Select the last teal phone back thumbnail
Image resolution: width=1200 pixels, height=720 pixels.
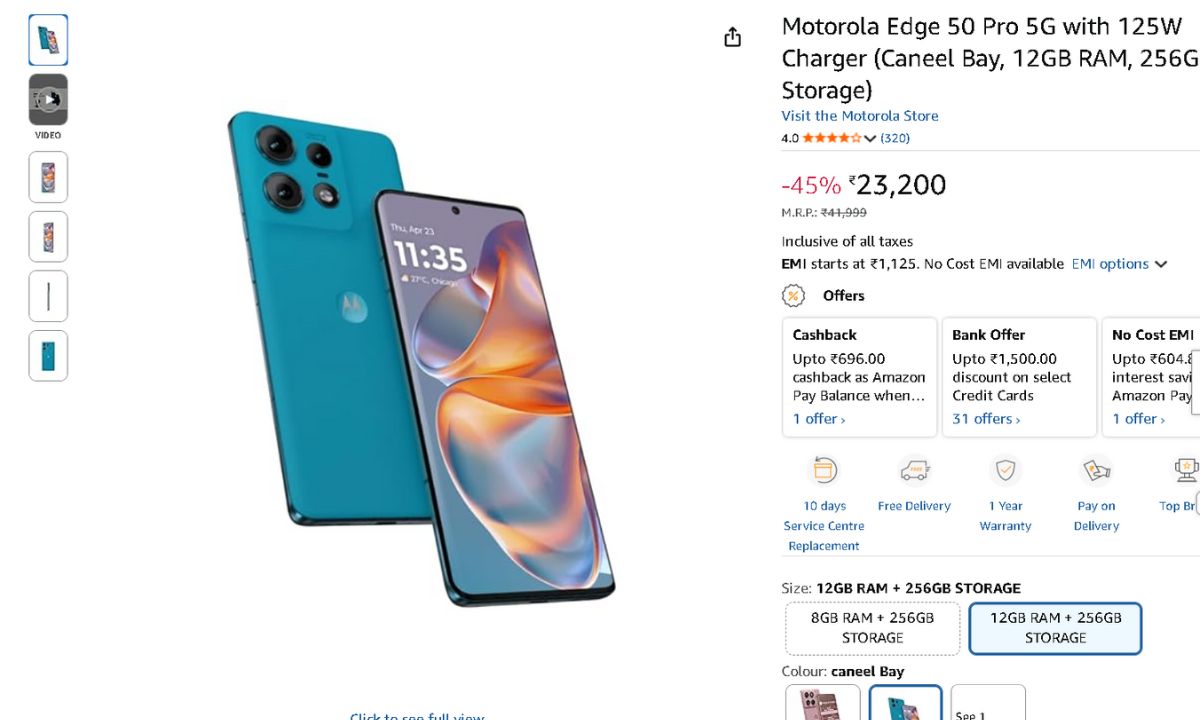click(48, 356)
